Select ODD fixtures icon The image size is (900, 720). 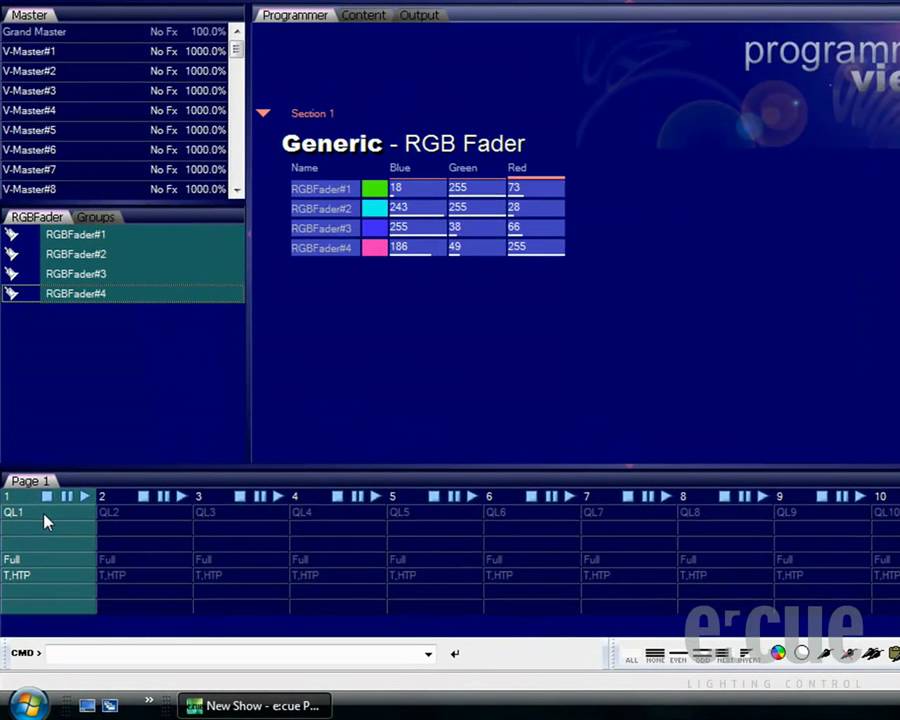703,655
